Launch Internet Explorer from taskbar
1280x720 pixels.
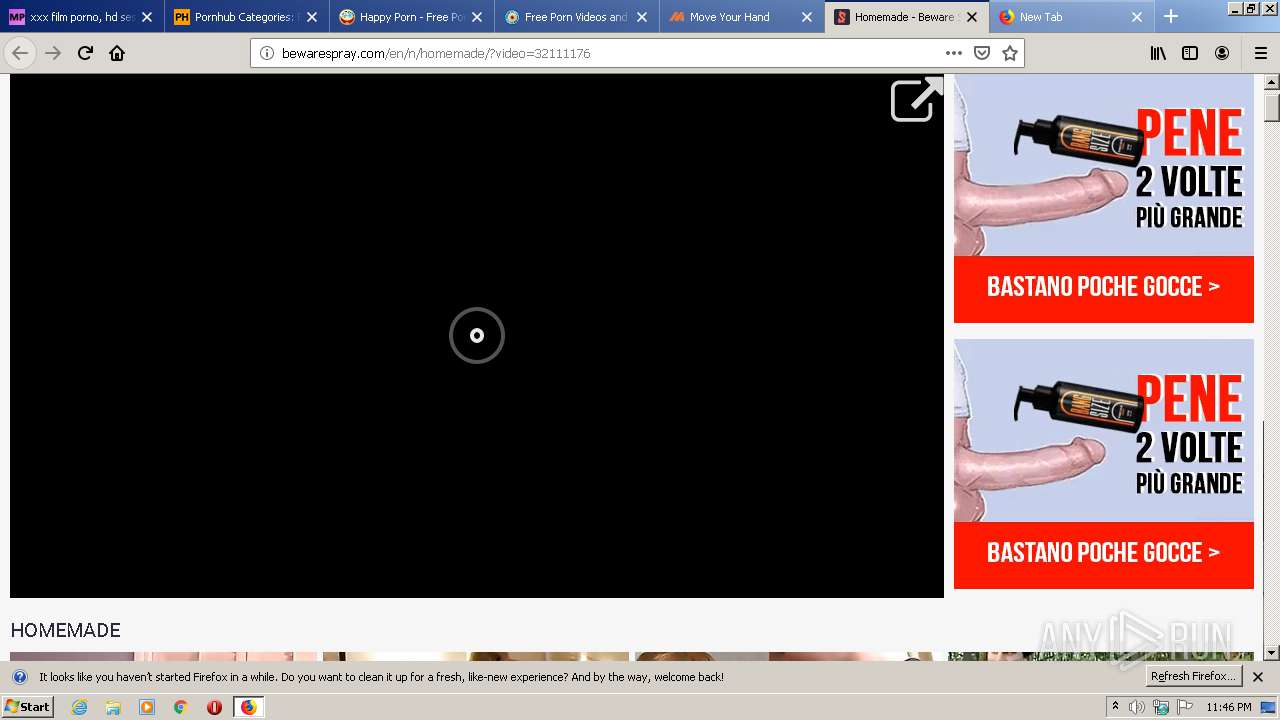(x=79, y=707)
